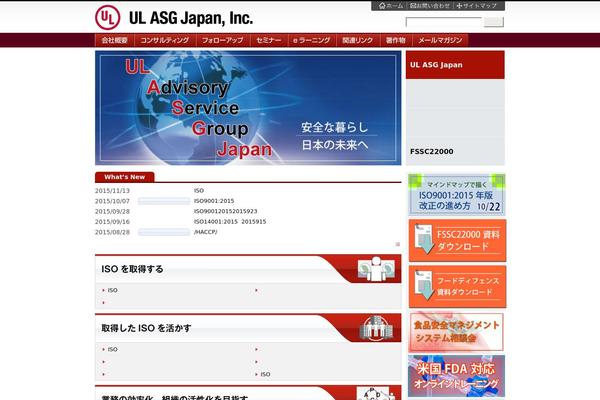Click the small square icon below news list

398,244
